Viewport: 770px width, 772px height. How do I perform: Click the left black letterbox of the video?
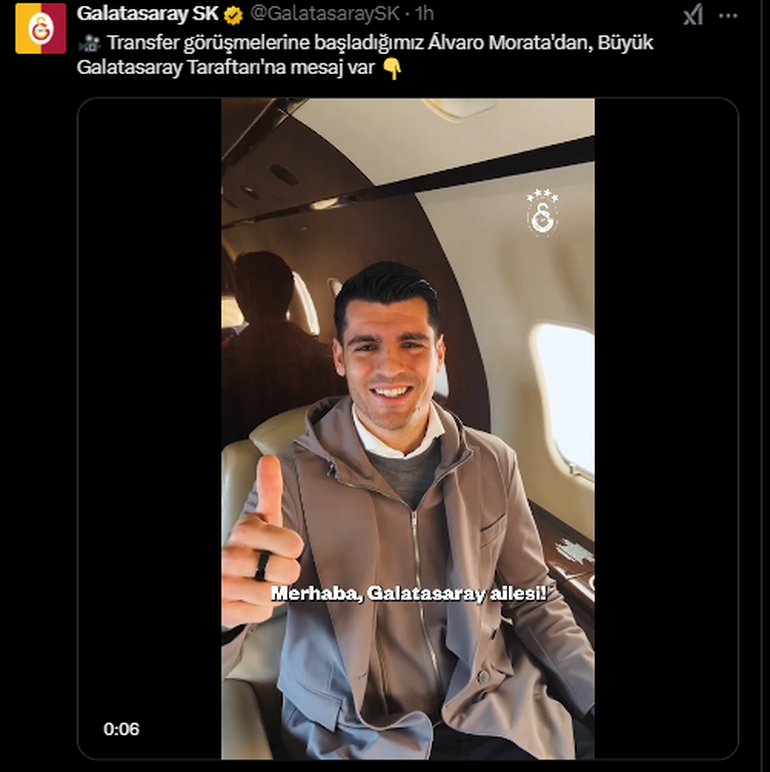point(150,428)
